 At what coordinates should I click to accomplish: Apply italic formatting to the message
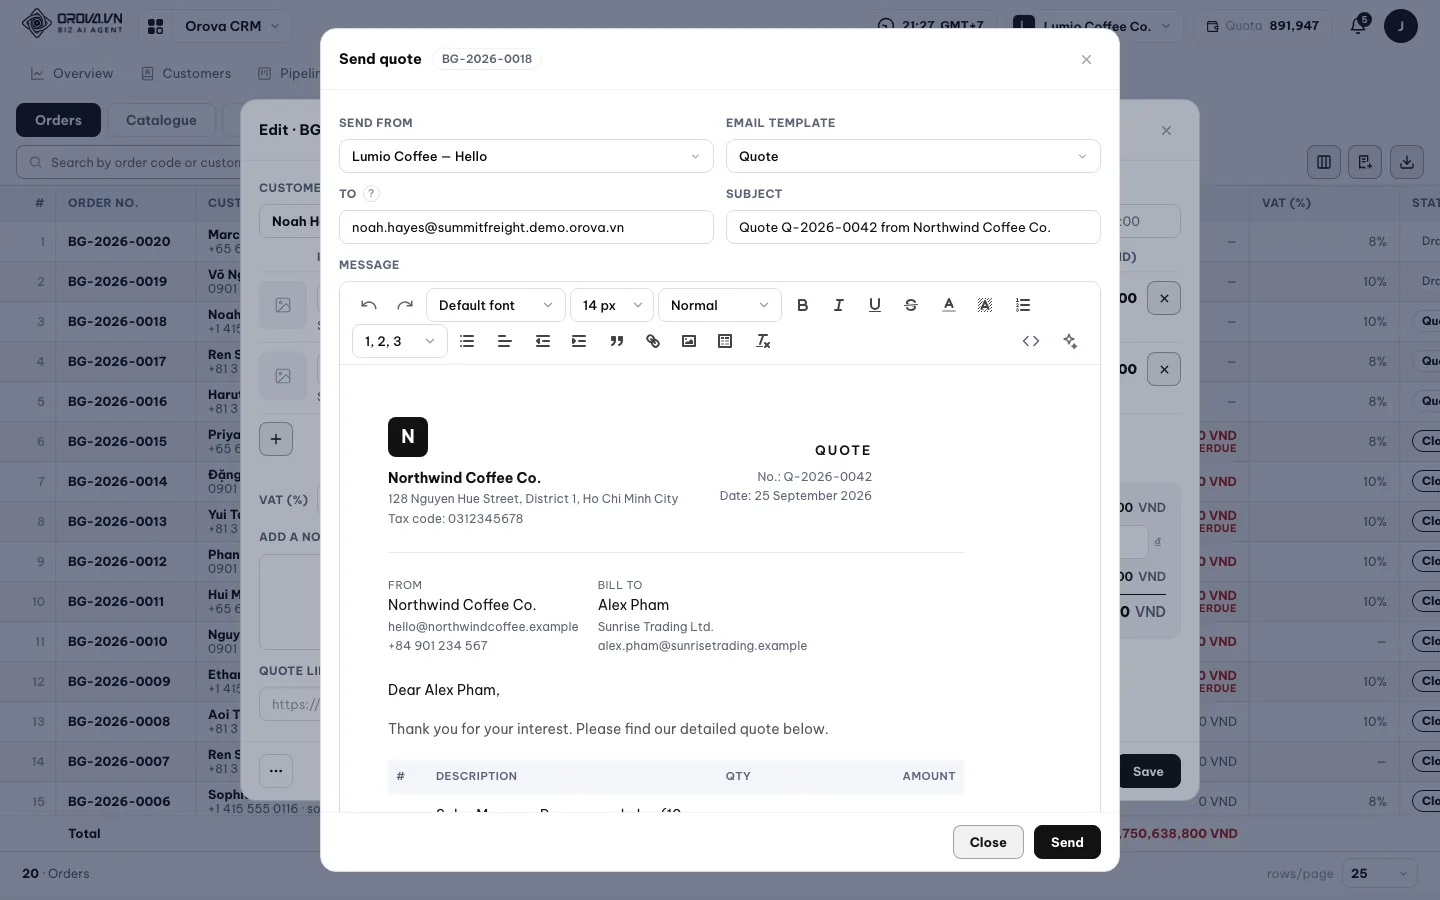(x=839, y=305)
